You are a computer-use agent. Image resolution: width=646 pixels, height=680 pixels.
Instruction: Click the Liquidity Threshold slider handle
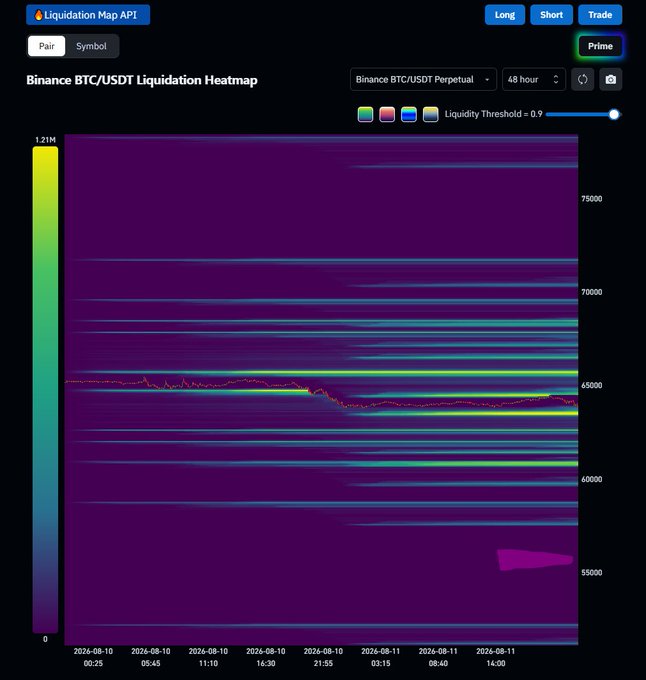[x=614, y=114]
